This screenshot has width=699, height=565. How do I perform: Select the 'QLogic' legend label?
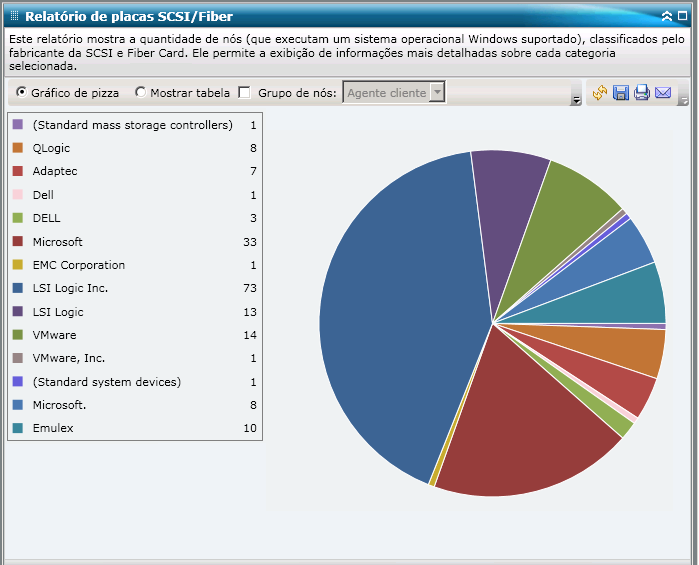click(51, 148)
